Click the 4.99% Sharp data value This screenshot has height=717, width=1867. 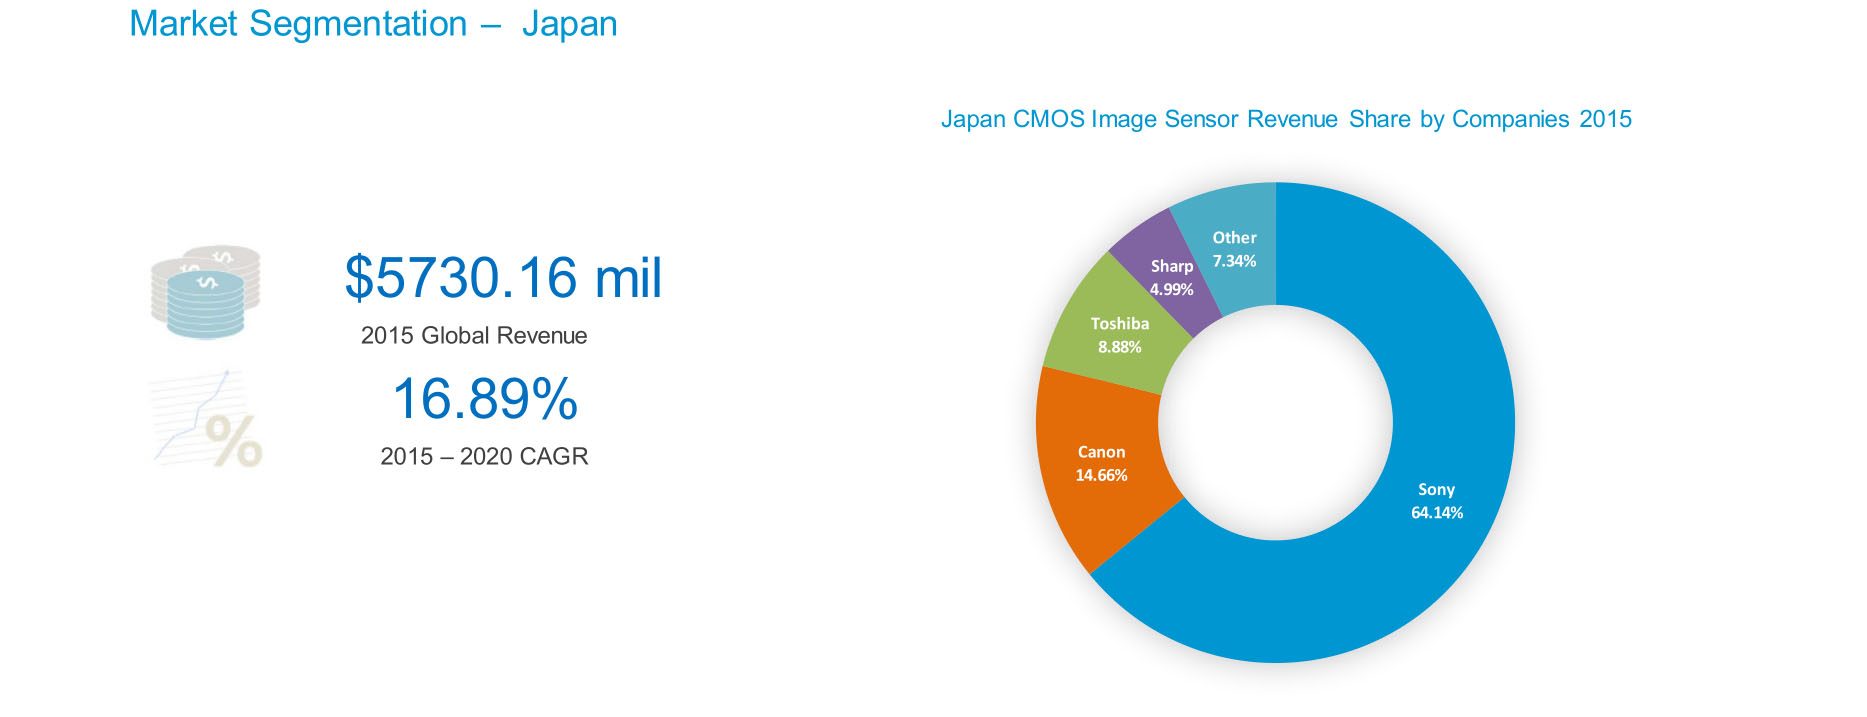(1171, 289)
